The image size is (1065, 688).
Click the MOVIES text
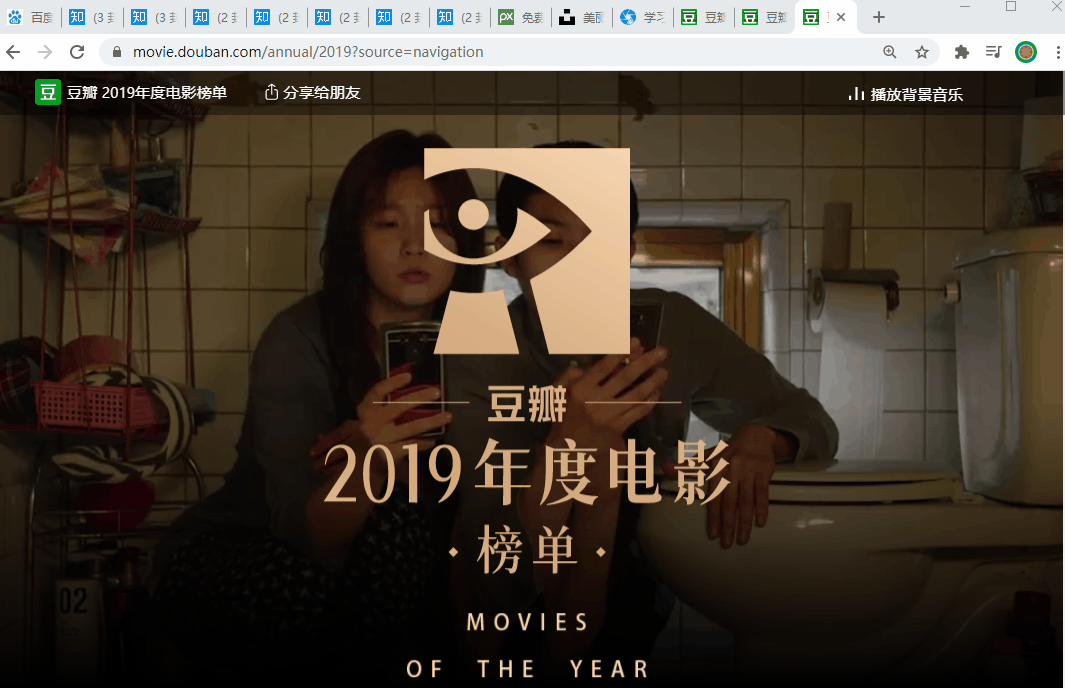527,622
